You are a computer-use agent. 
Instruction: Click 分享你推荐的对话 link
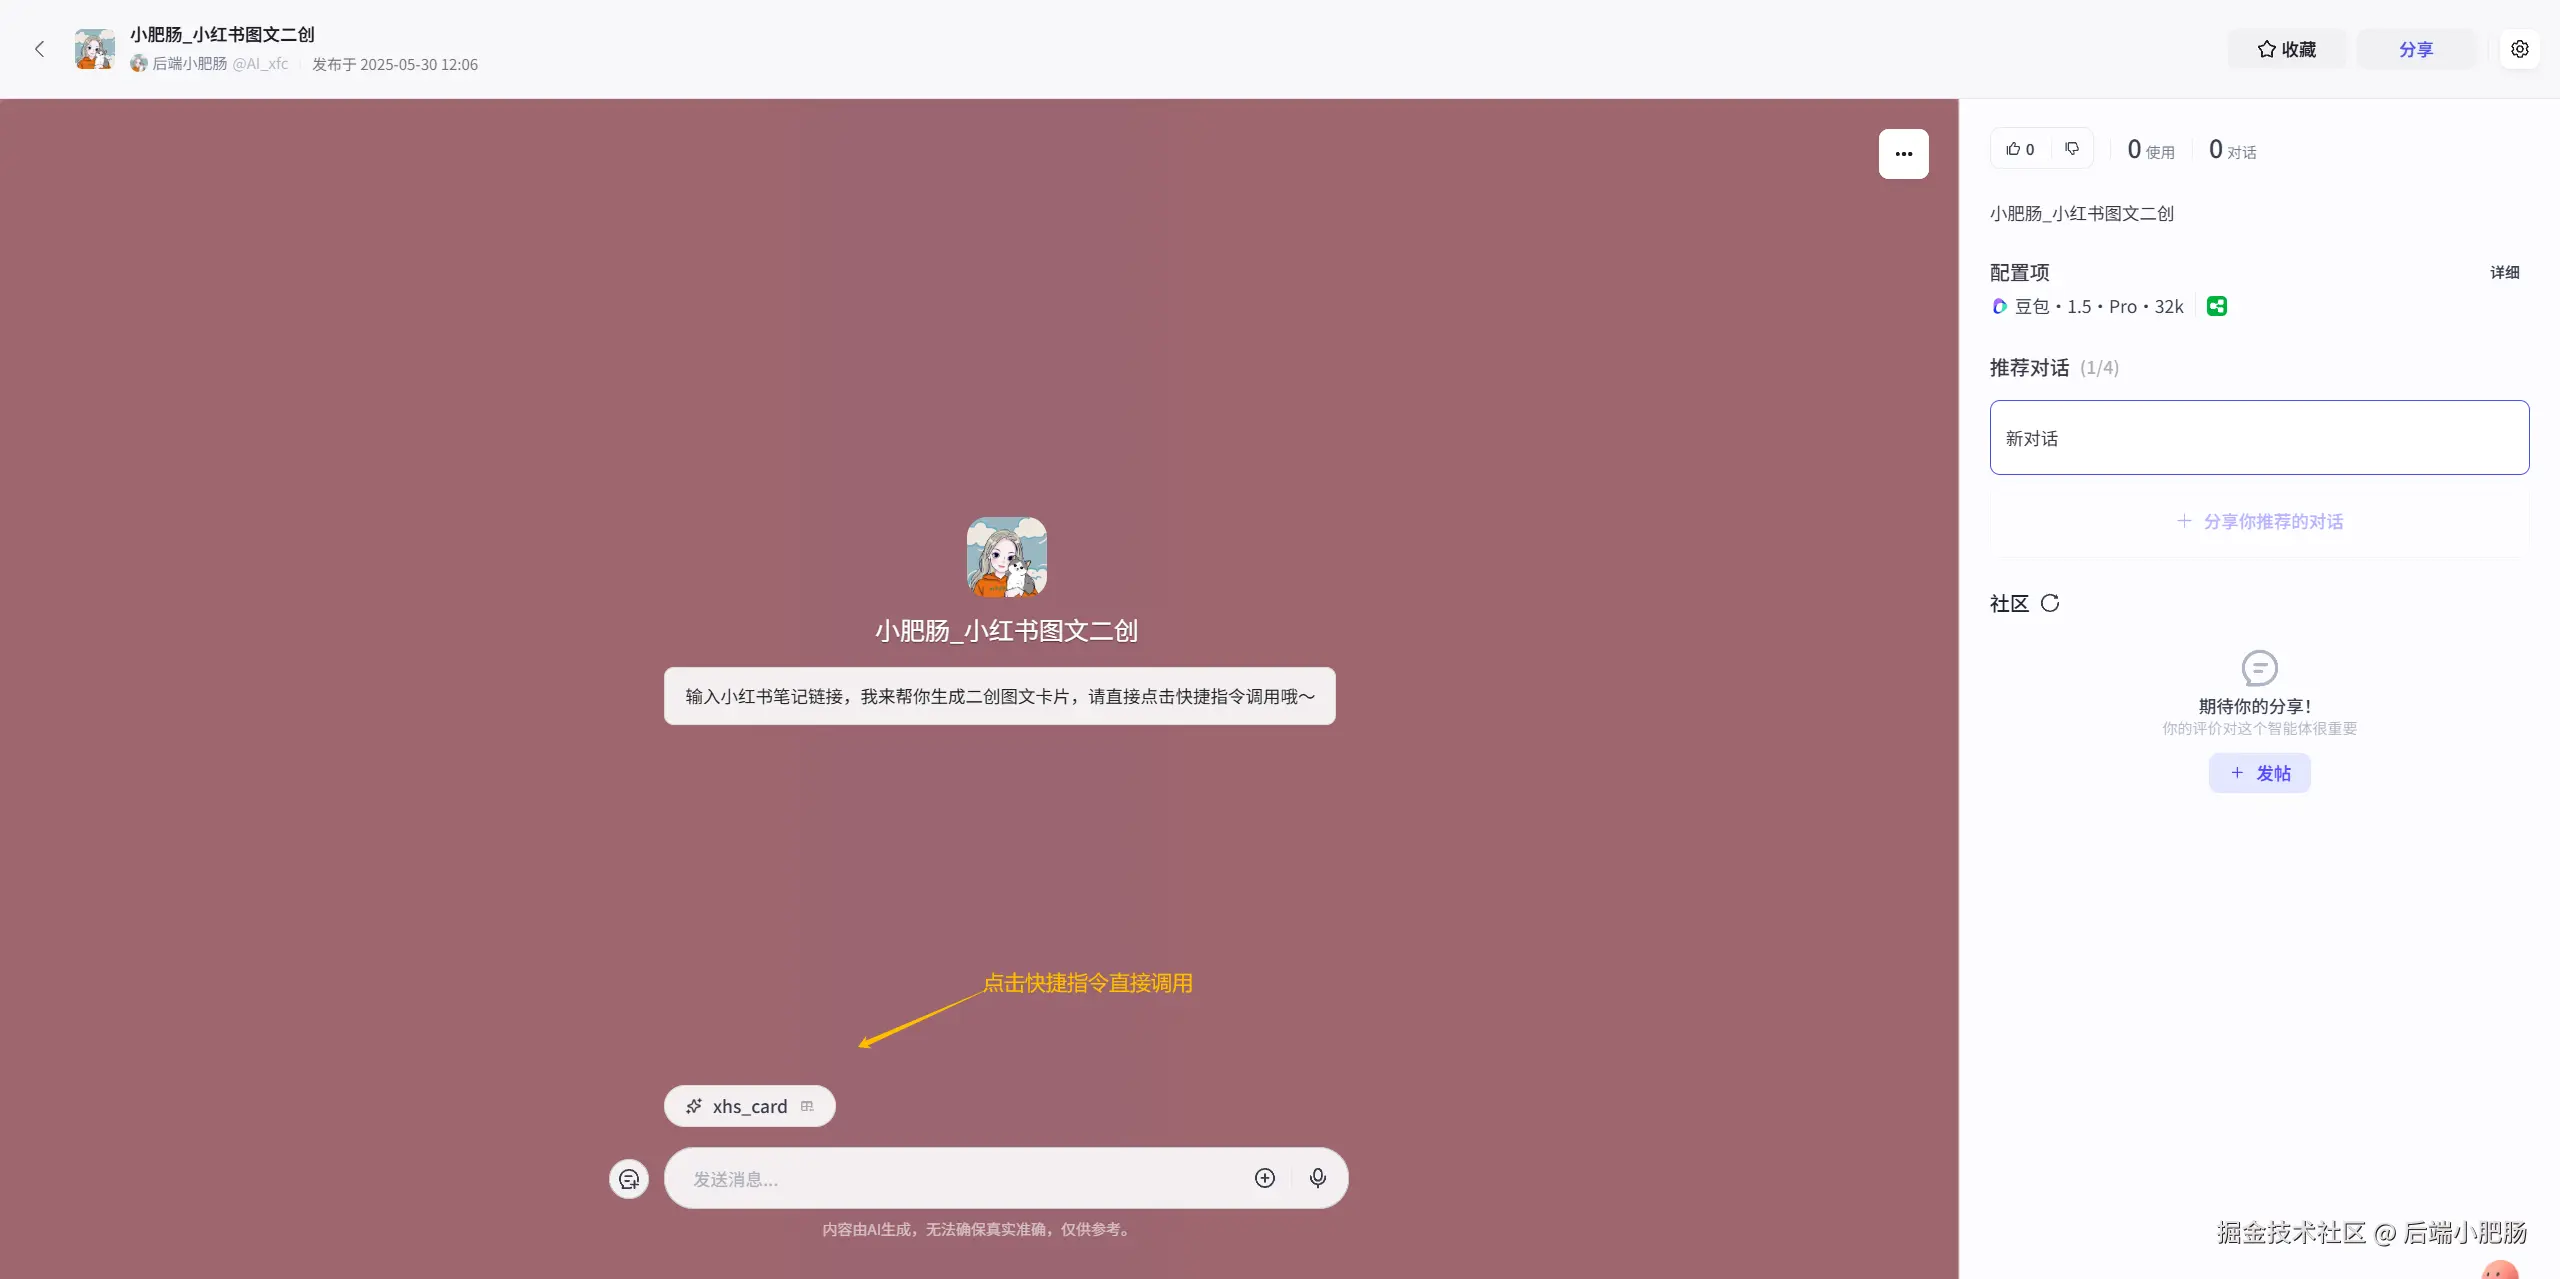[2259, 521]
